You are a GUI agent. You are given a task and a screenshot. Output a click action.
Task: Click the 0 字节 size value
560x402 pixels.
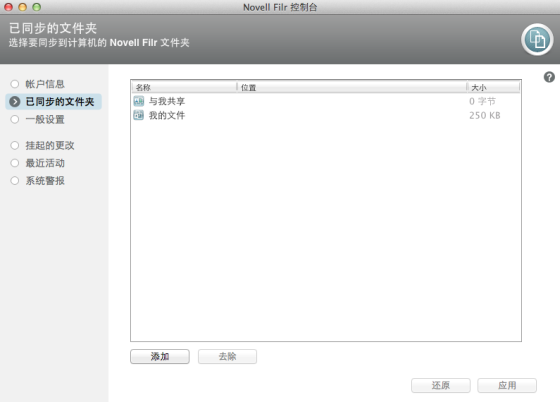(x=482, y=101)
